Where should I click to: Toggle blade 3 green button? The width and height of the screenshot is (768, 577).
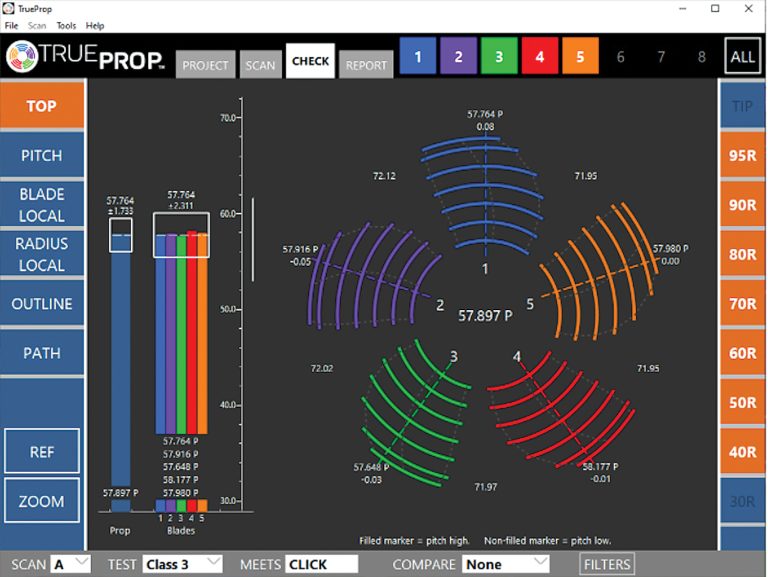(498, 57)
